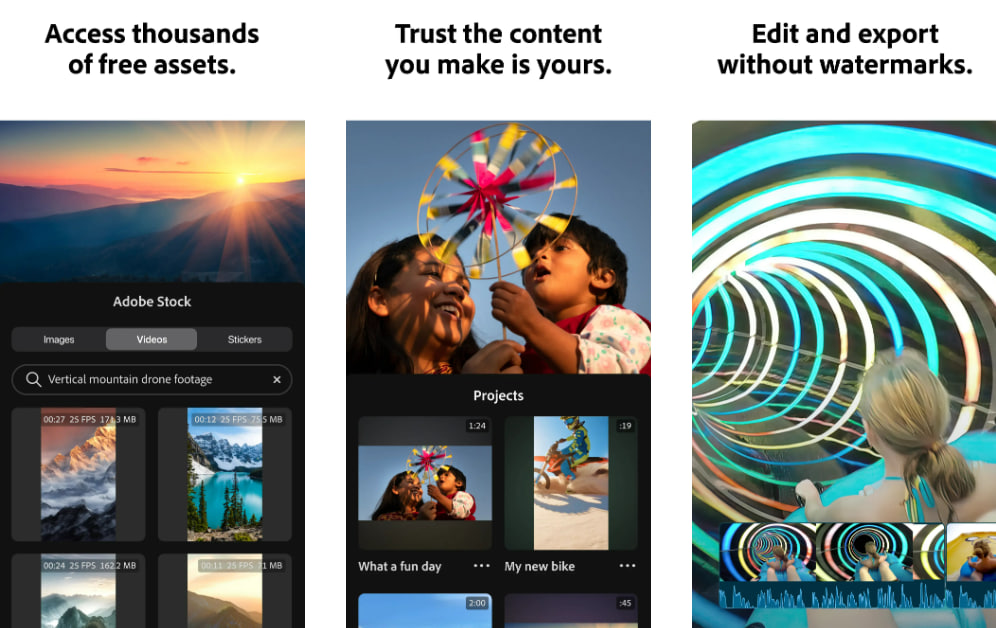The width and height of the screenshot is (996, 628).
Task: Select the Videos tab
Action: tap(152, 340)
